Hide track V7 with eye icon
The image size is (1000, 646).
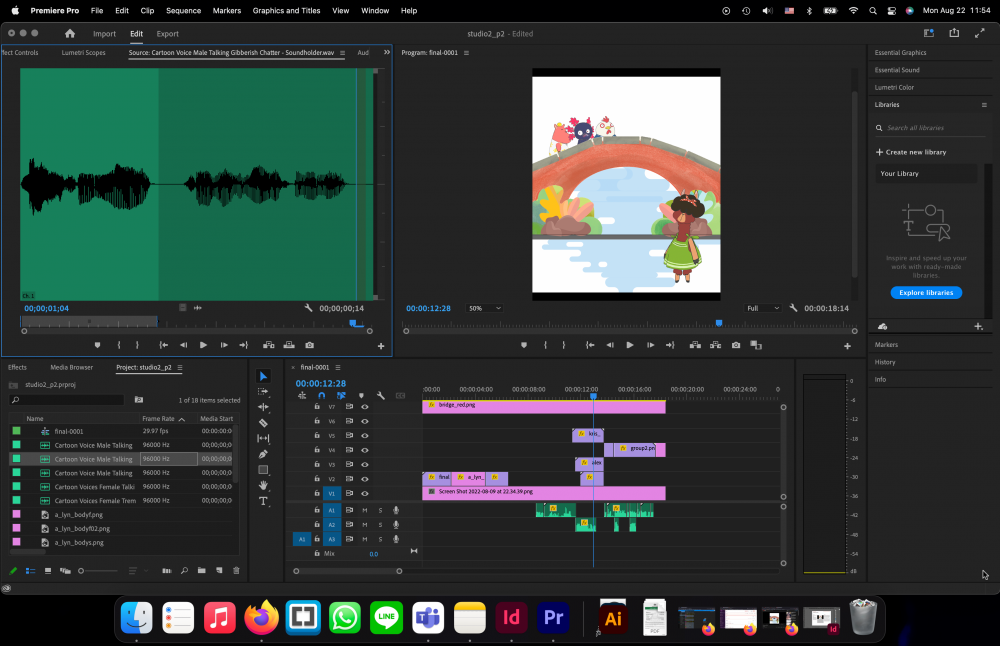point(365,406)
